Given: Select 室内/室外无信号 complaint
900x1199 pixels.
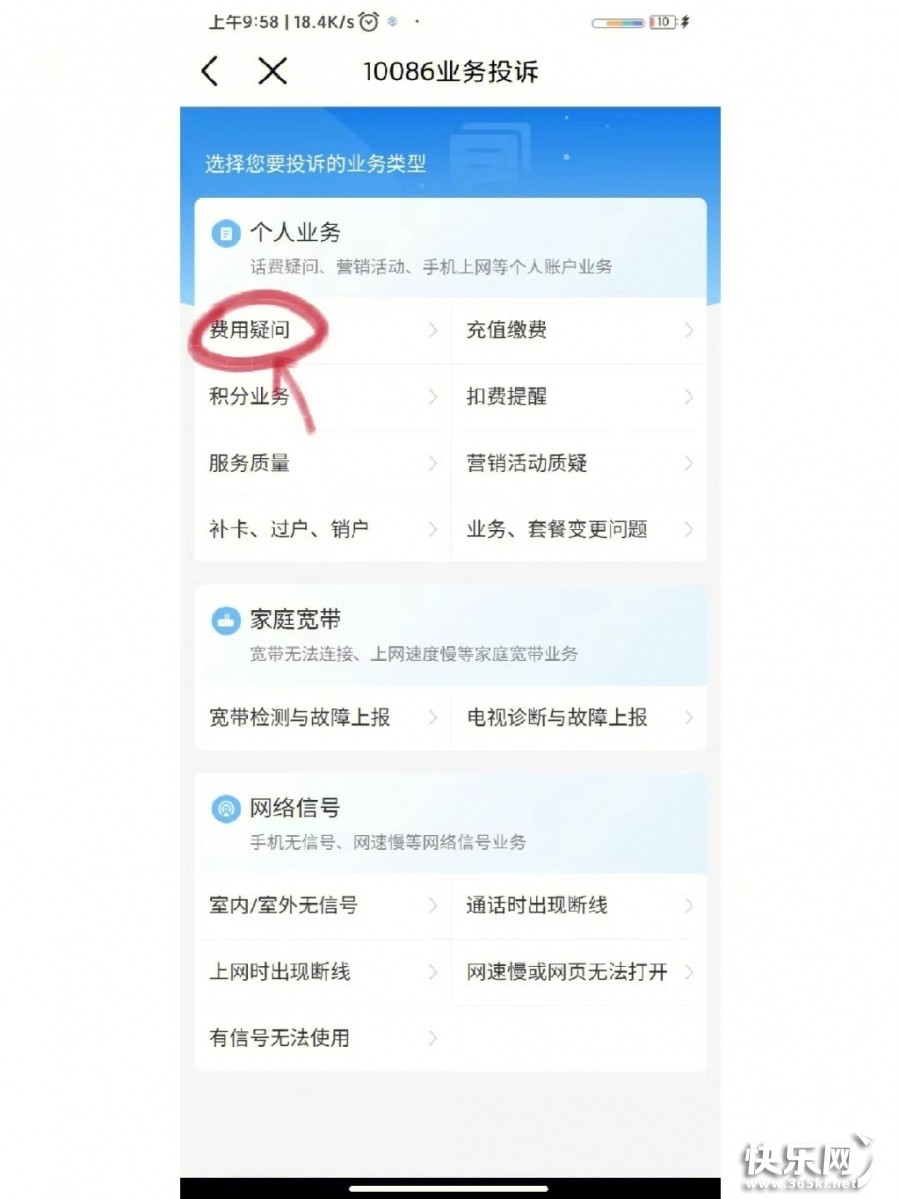Looking at the screenshot, I should coord(323,905).
